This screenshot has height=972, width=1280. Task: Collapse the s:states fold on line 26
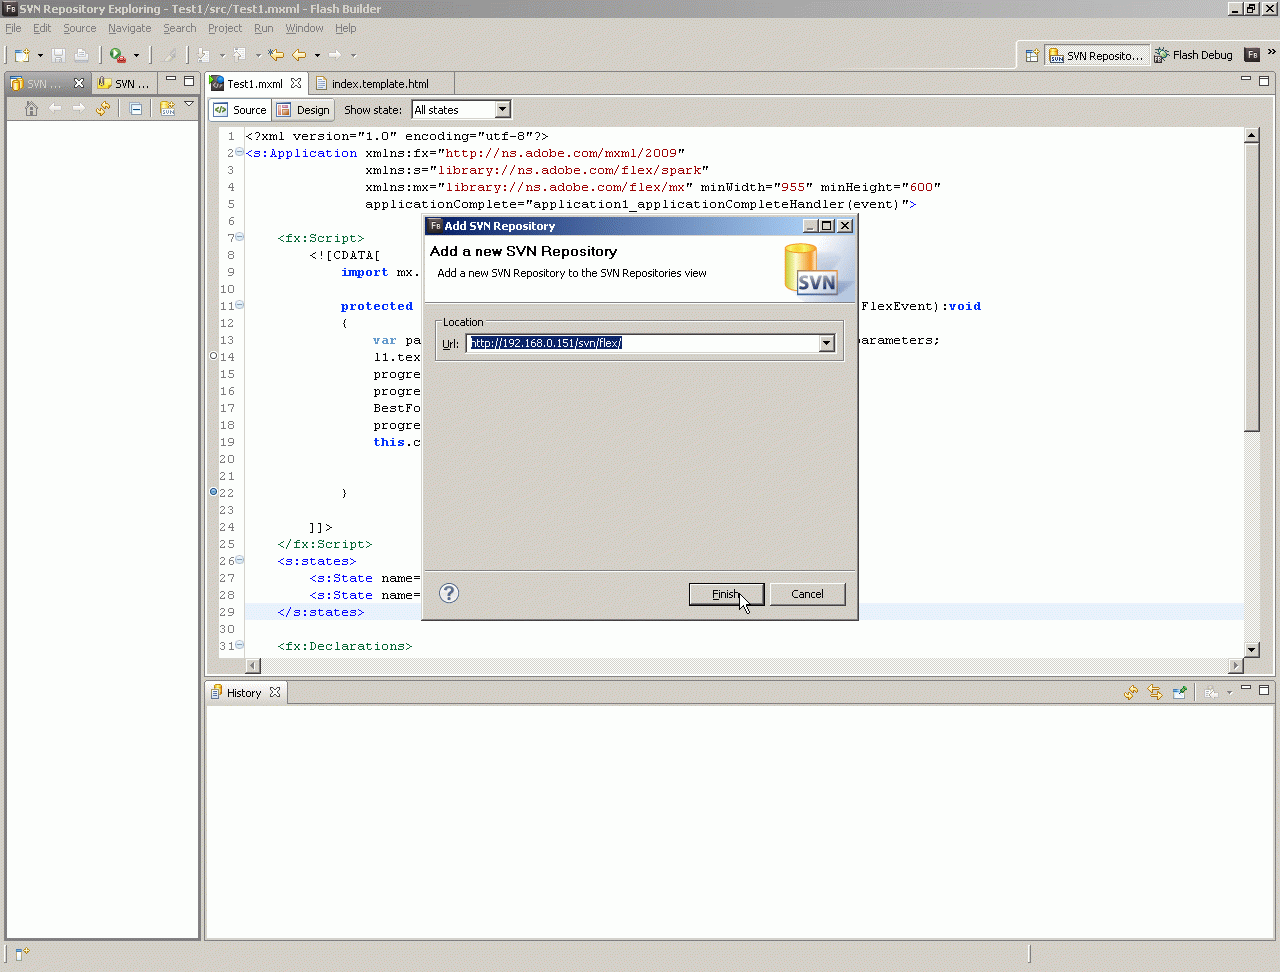[x=239, y=560]
